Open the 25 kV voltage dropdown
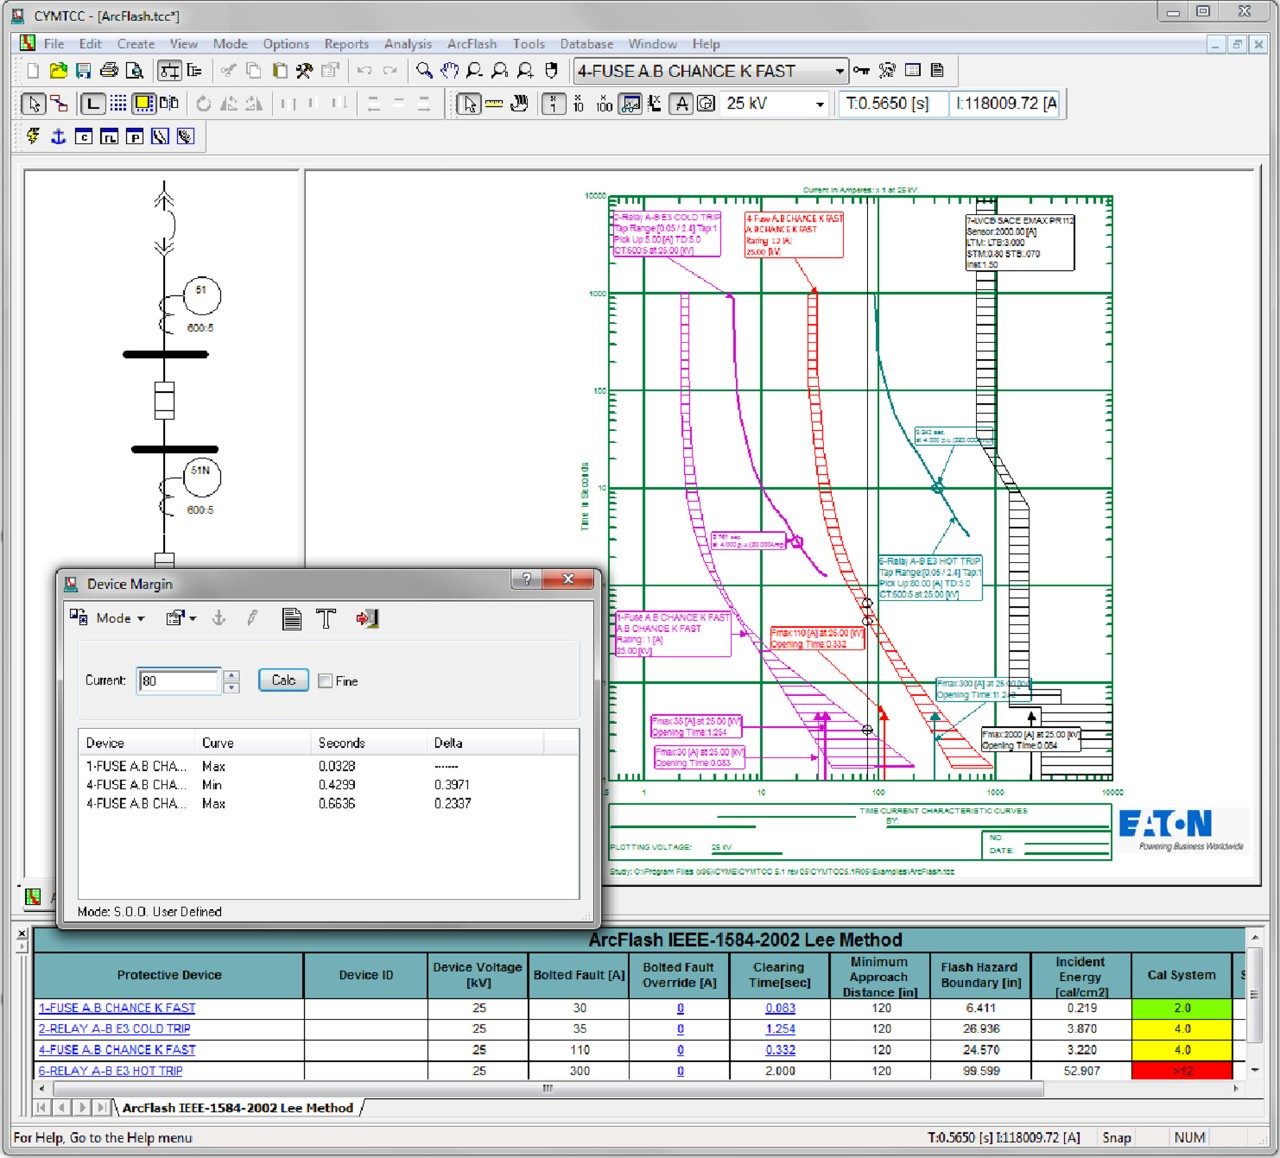Image resolution: width=1280 pixels, height=1158 pixels. coord(818,103)
